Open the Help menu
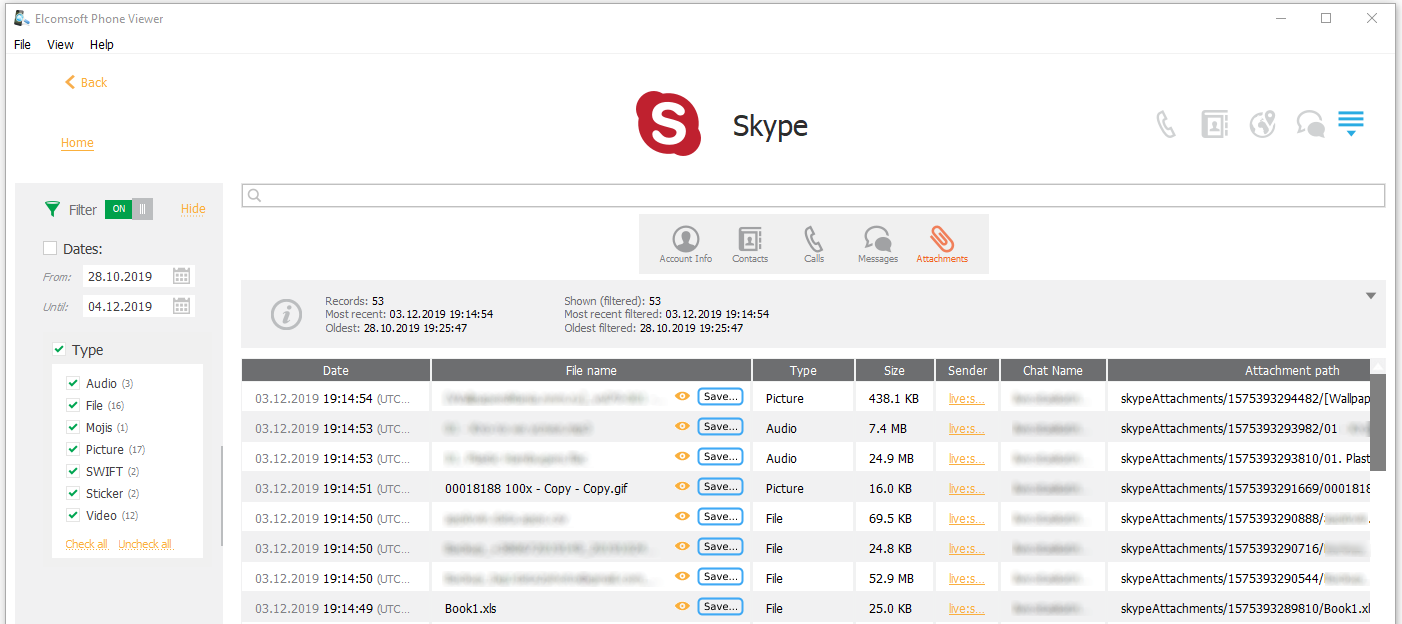The width and height of the screenshot is (1402, 624). (101, 45)
